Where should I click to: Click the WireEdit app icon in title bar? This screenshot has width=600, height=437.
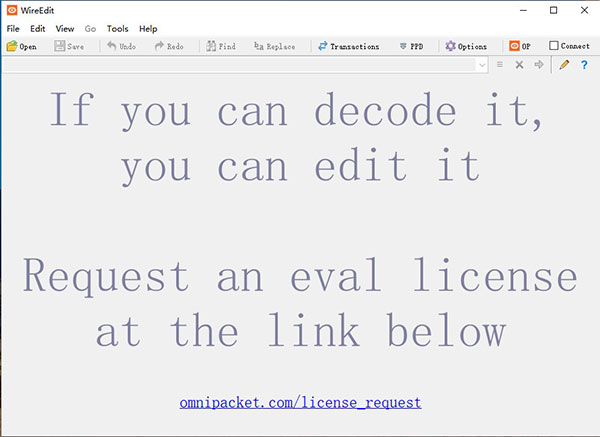pos(12,10)
